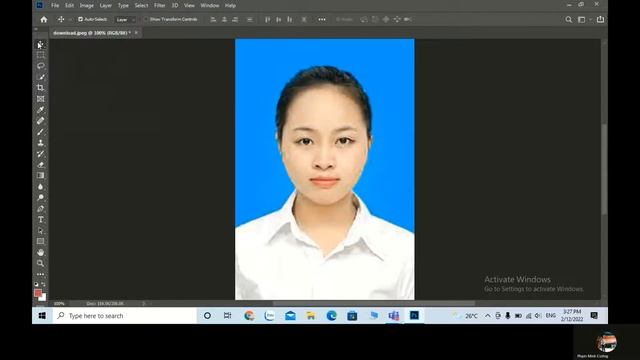Select the Horizontal Type tool
The image size is (640, 360).
tap(40, 220)
